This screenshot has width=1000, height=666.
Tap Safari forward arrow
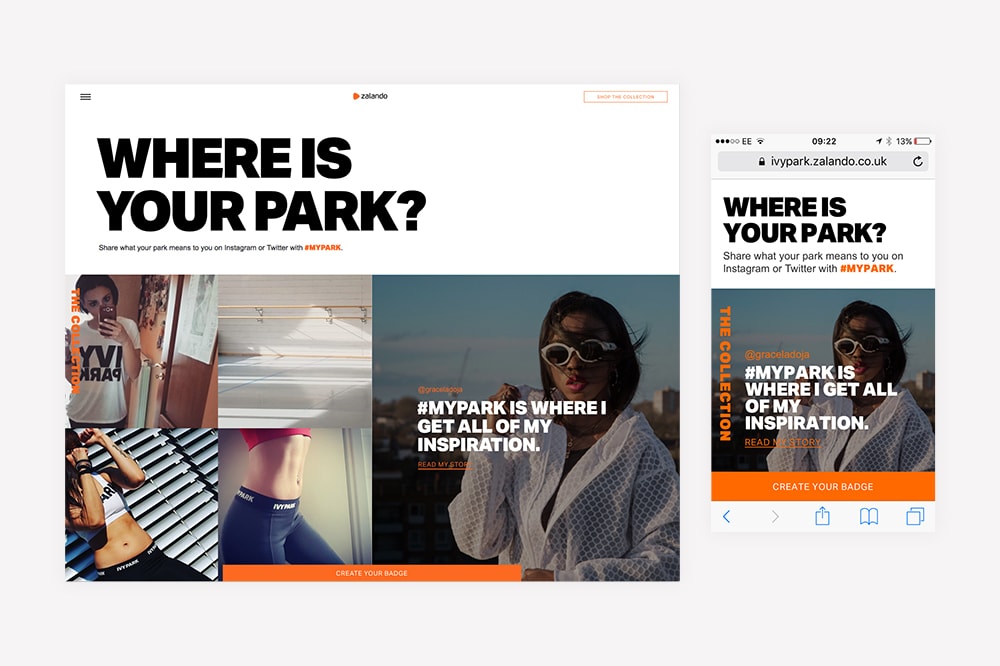[x=775, y=516]
